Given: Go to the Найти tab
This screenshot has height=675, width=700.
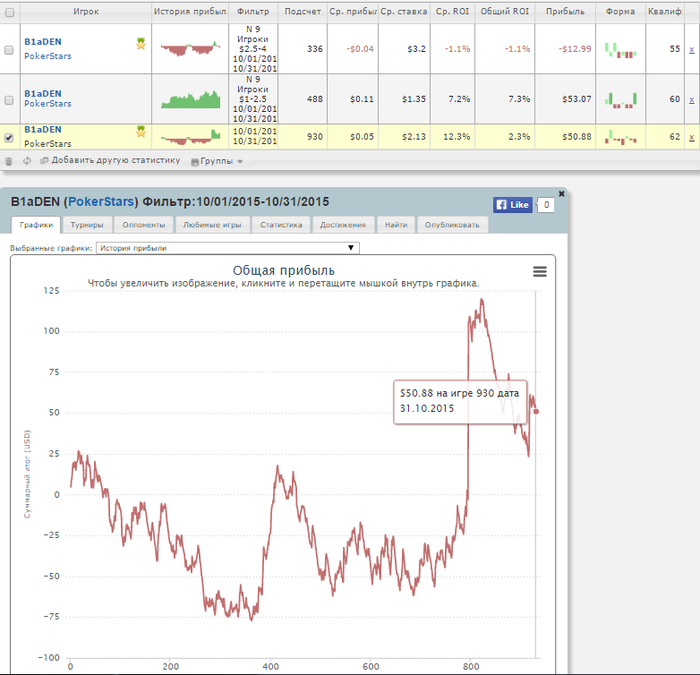Looking at the screenshot, I should (x=396, y=225).
